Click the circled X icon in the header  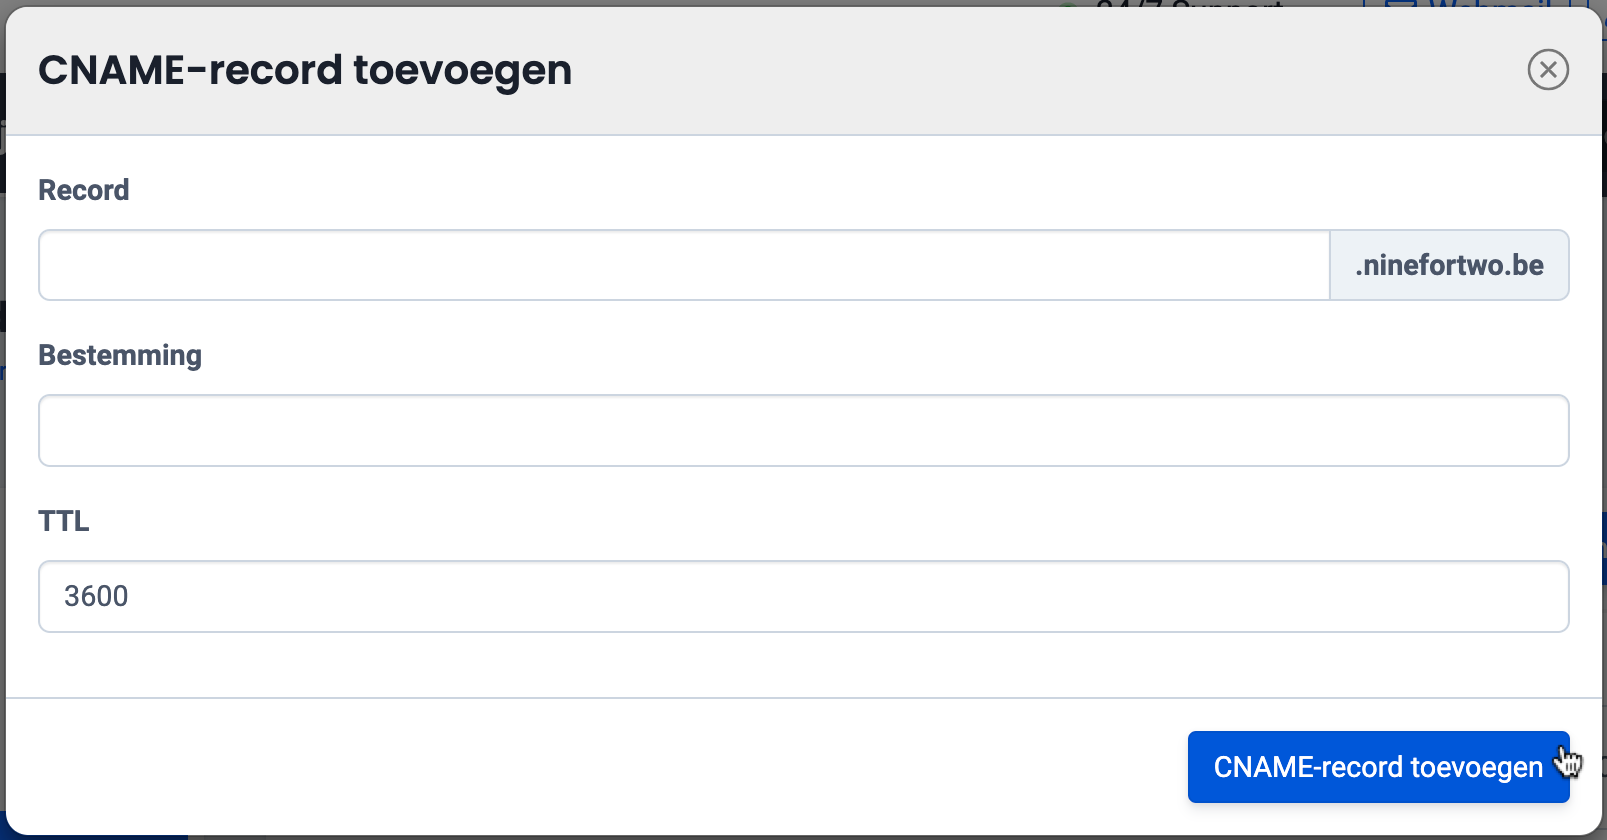[1548, 70]
